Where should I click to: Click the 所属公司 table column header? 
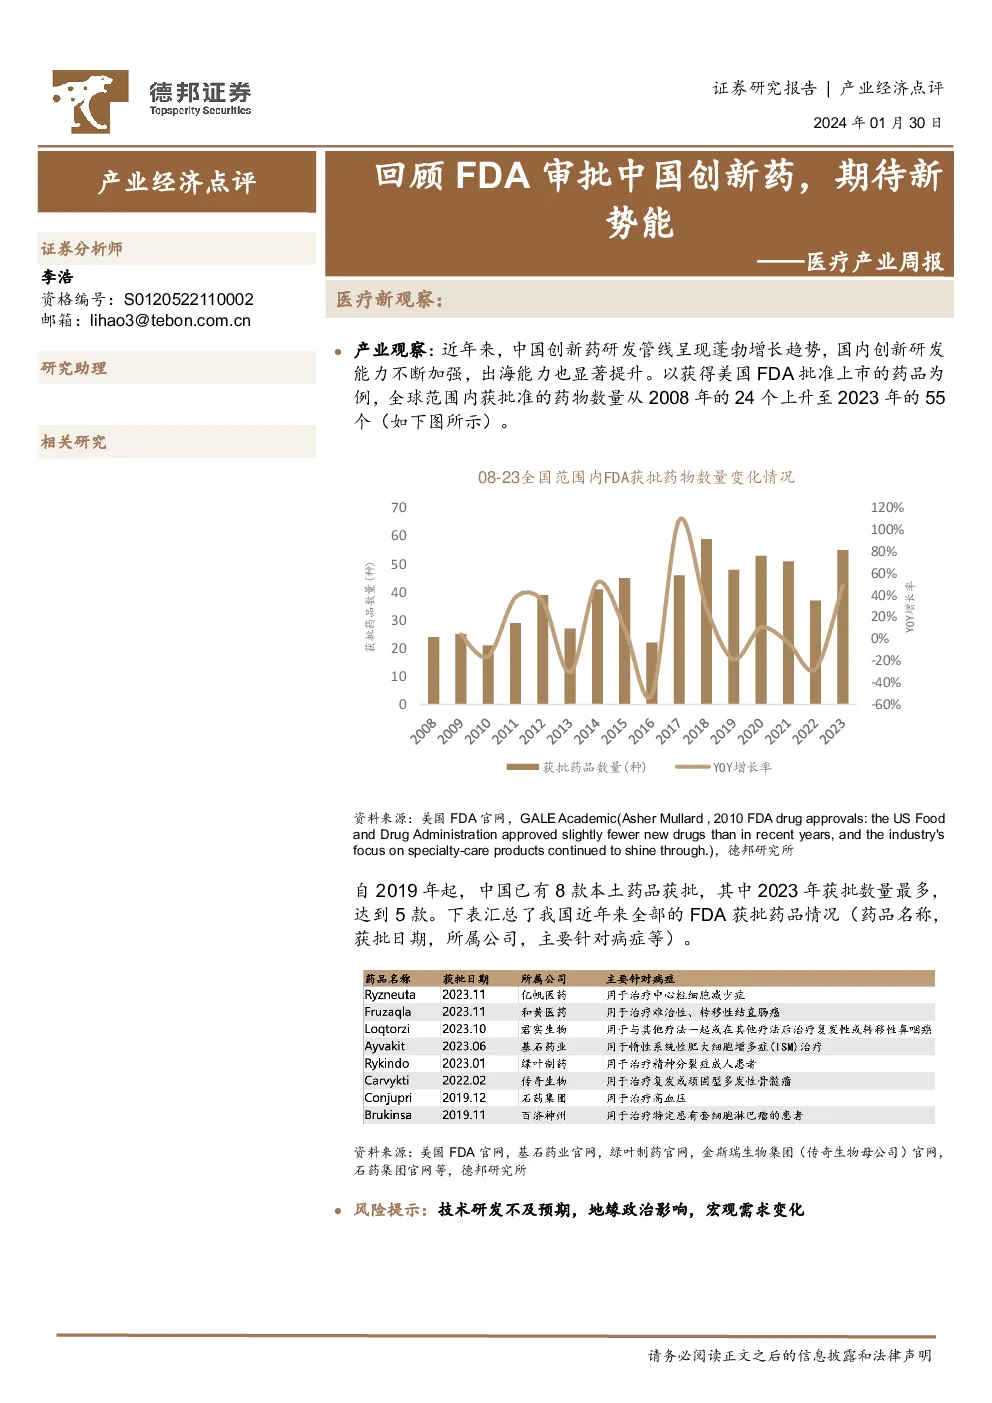544,979
